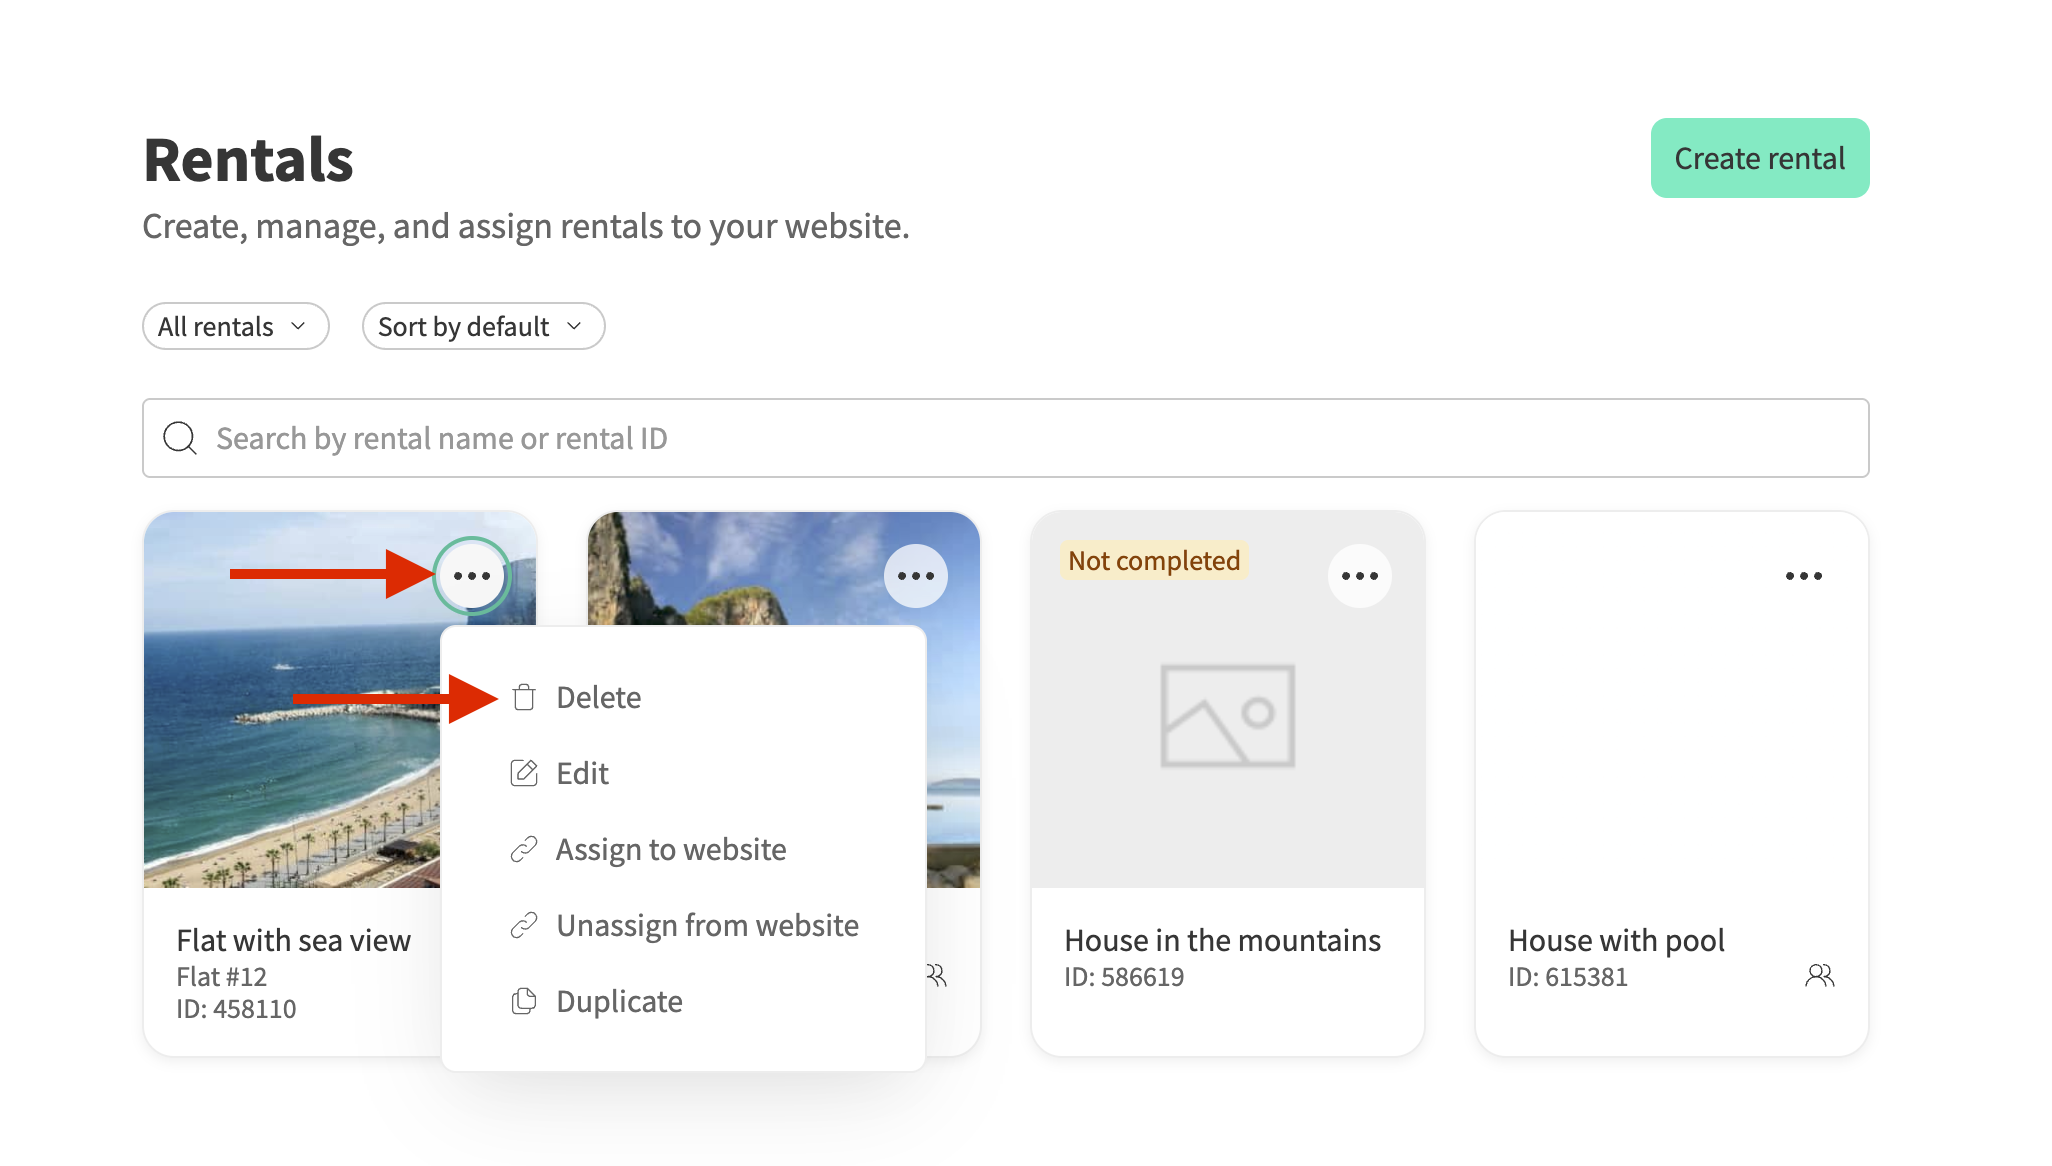Click the search magnifier icon
2052x1166 pixels.
[x=180, y=438]
